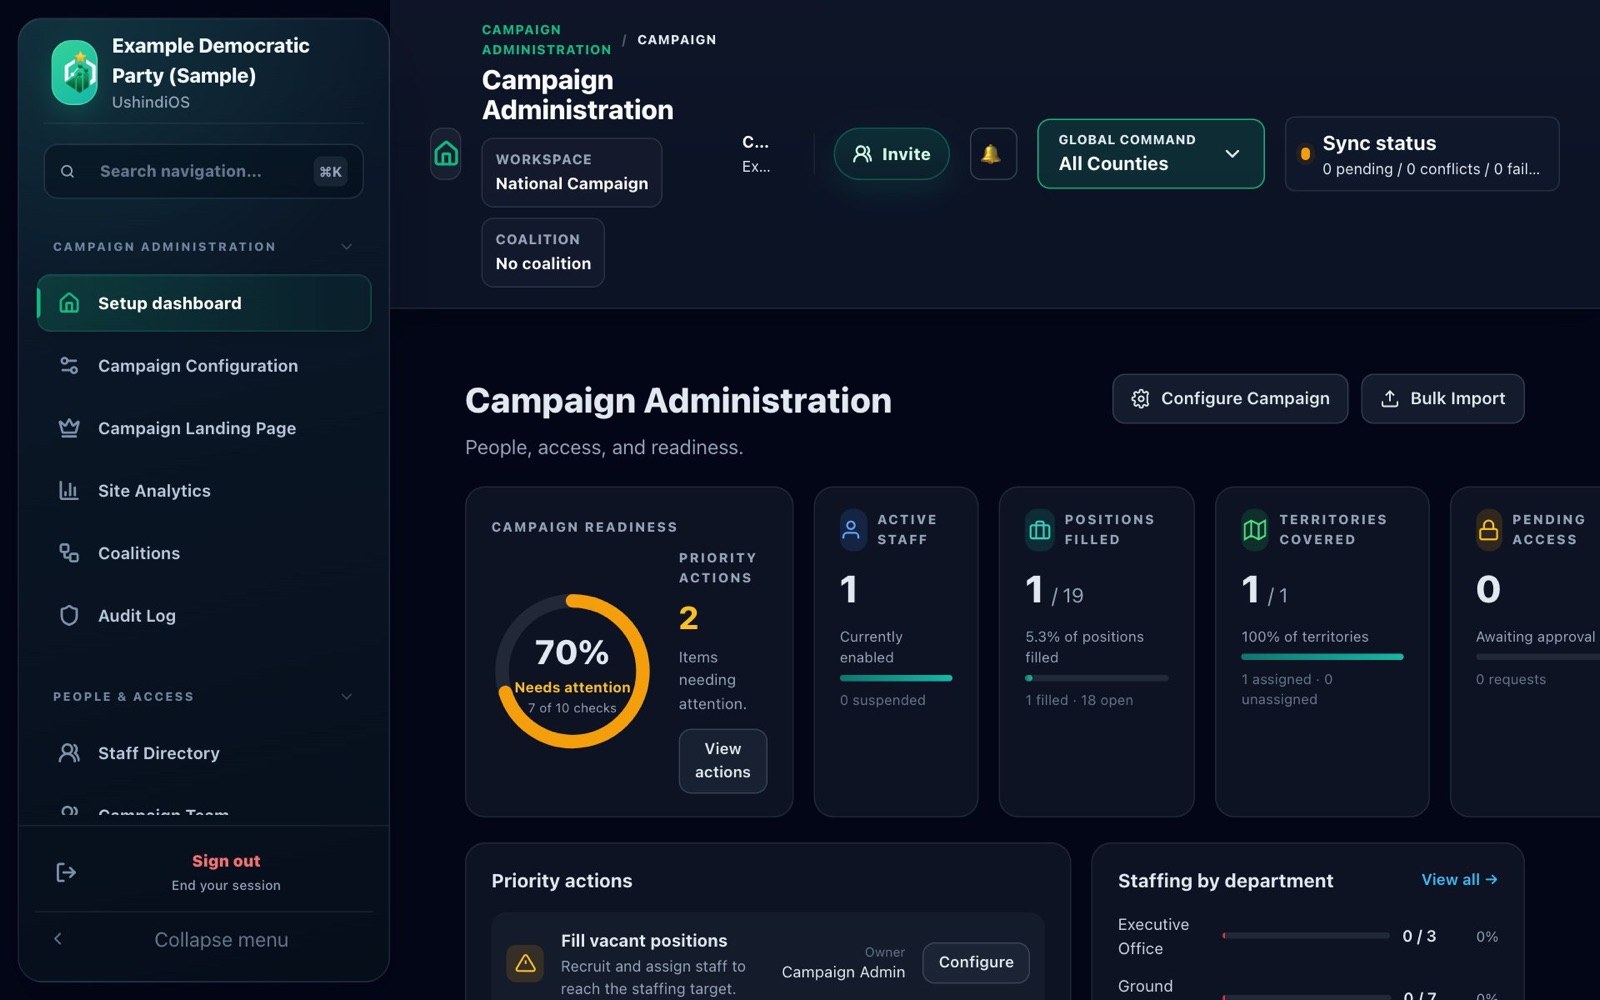Collapse the Campaign Administration sidebar section
The image size is (1600, 1000).
click(x=347, y=247)
